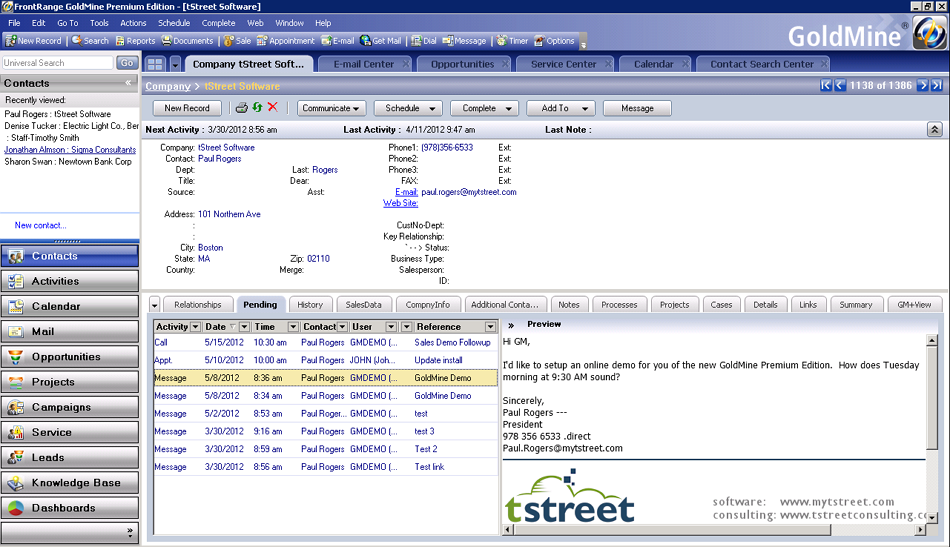This screenshot has width=950, height=547.
Task: Click the print icon in the record toolbar
Action: tap(241, 108)
